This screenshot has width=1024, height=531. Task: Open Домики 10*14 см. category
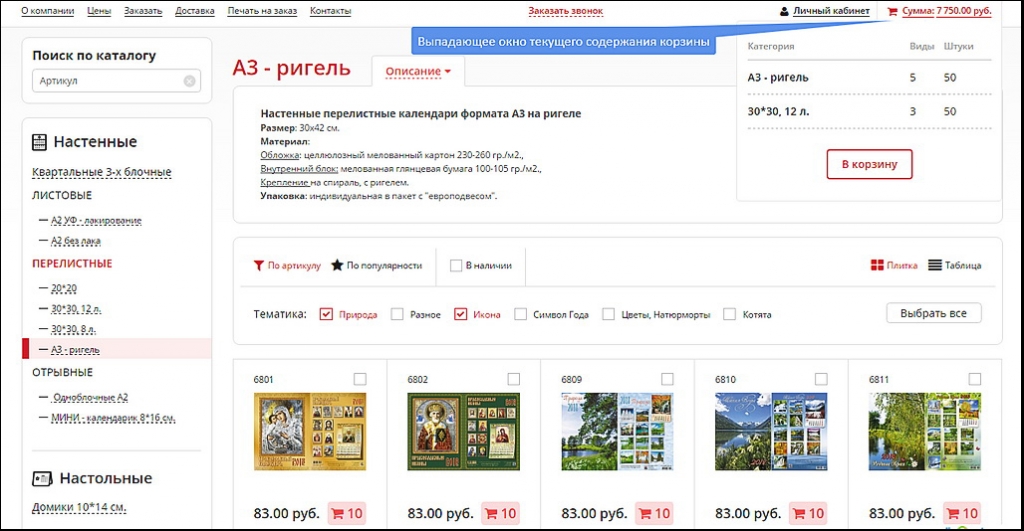tap(79, 507)
